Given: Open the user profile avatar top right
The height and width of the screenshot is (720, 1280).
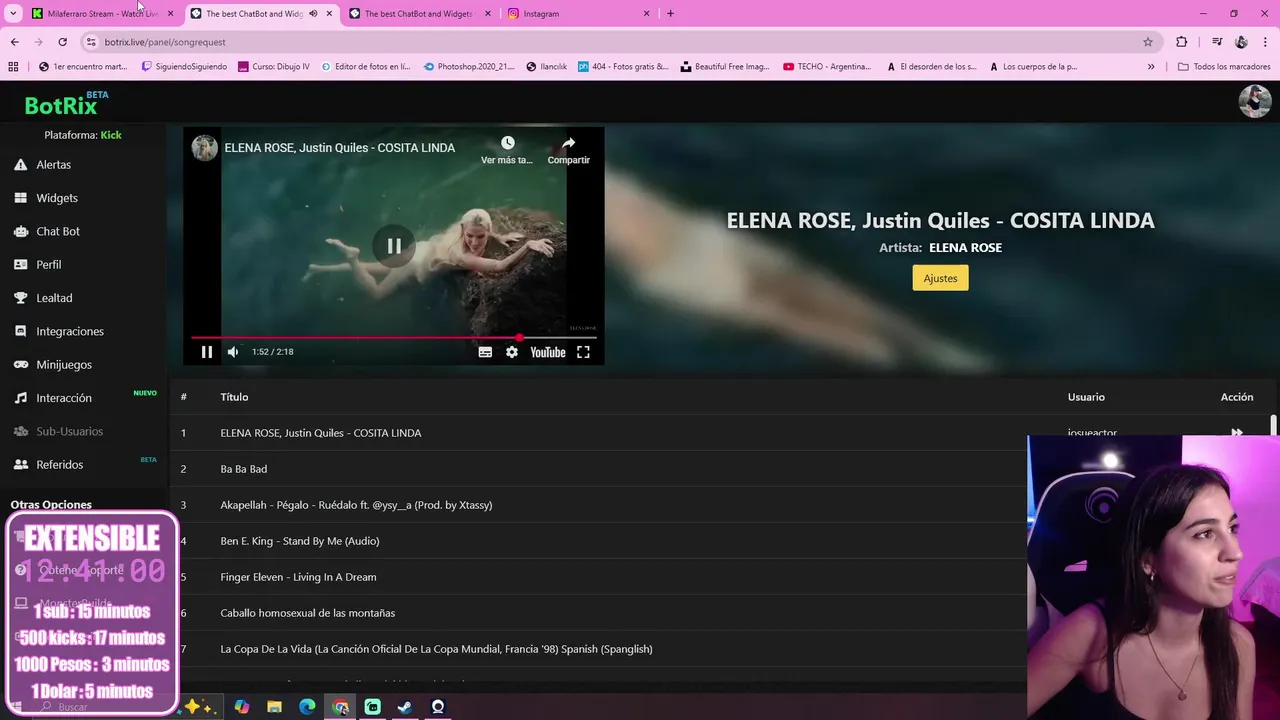Looking at the screenshot, I should 1255,101.
